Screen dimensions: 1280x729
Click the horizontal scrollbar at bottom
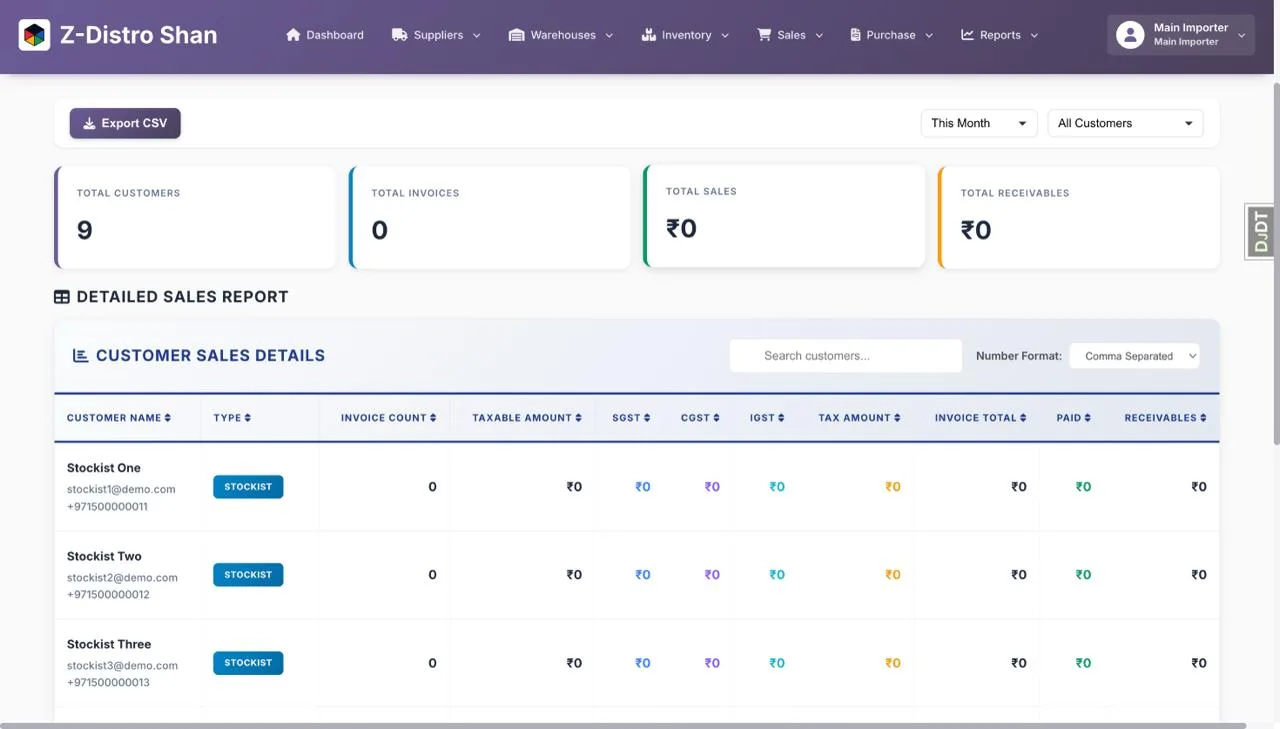click(624, 725)
